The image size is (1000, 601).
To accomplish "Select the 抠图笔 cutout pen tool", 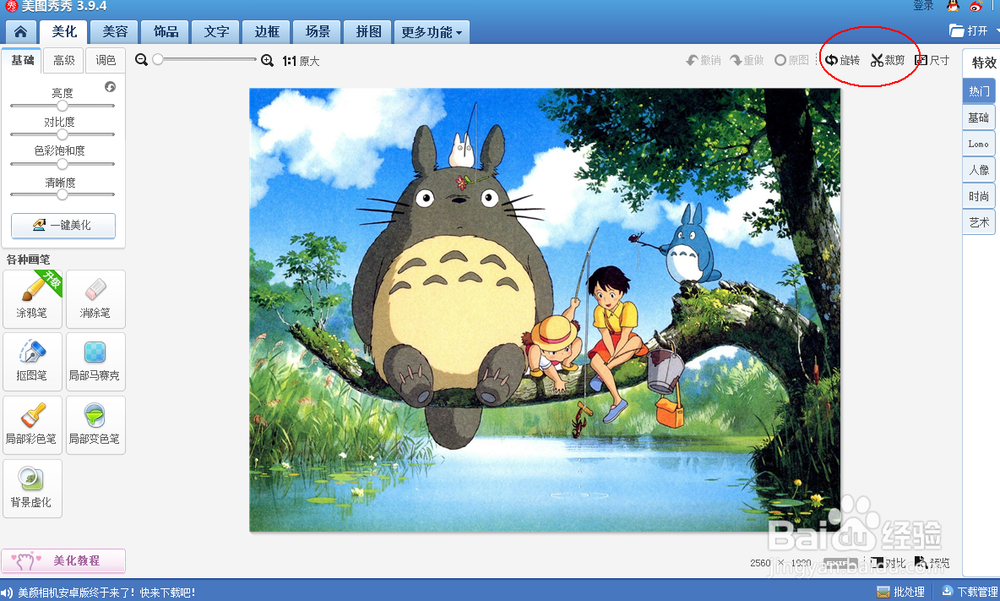I will 32,361.
